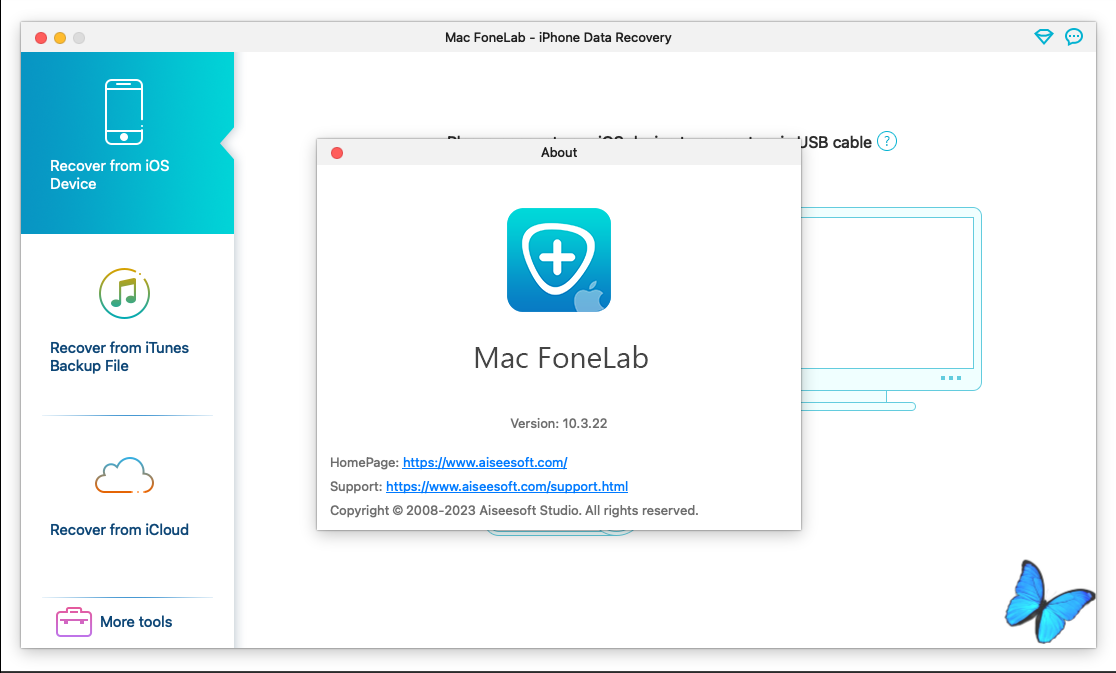The width and height of the screenshot is (1116, 673).
Task: Open the Support page link
Action: click(x=507, y=487)
